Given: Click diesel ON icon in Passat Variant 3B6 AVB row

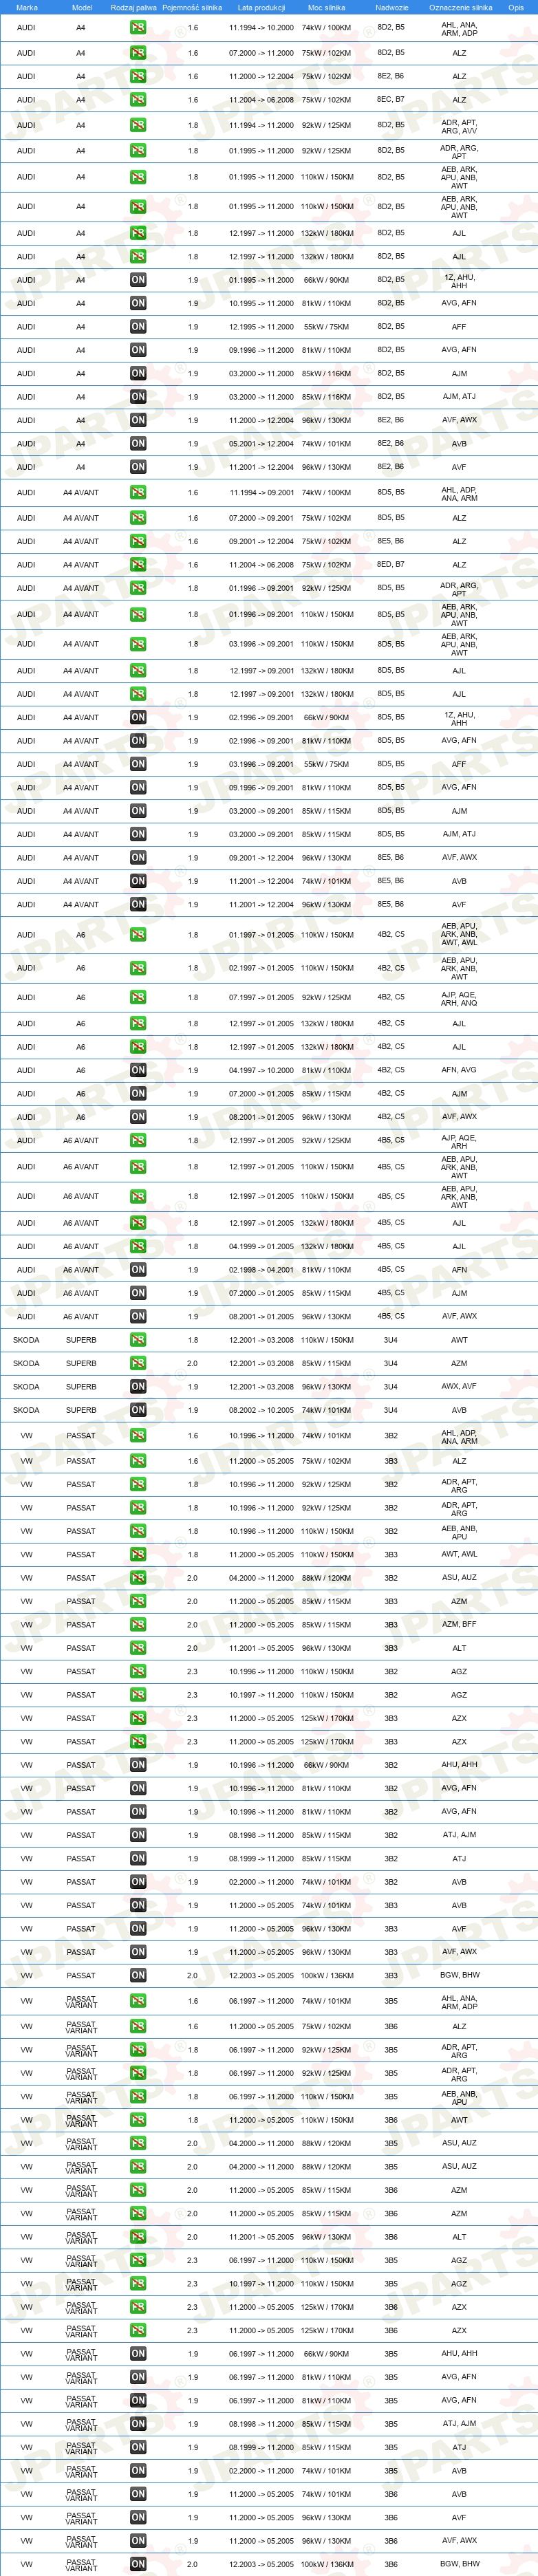Looking at the screenshot, I should (x=138, y=2494).
